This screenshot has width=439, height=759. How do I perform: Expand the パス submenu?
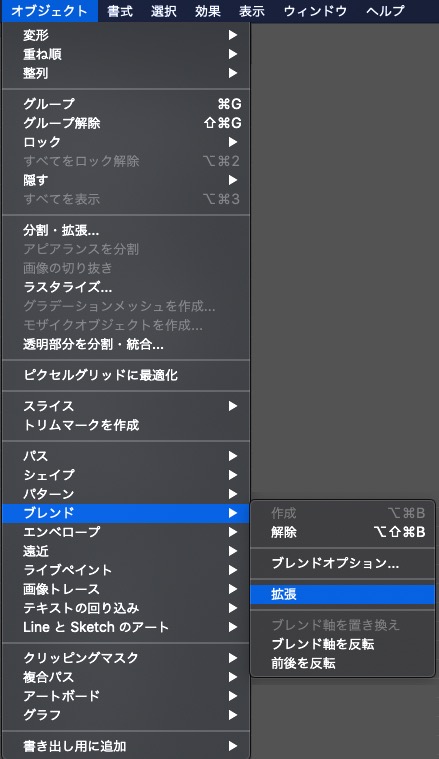[x=126, y=456]
